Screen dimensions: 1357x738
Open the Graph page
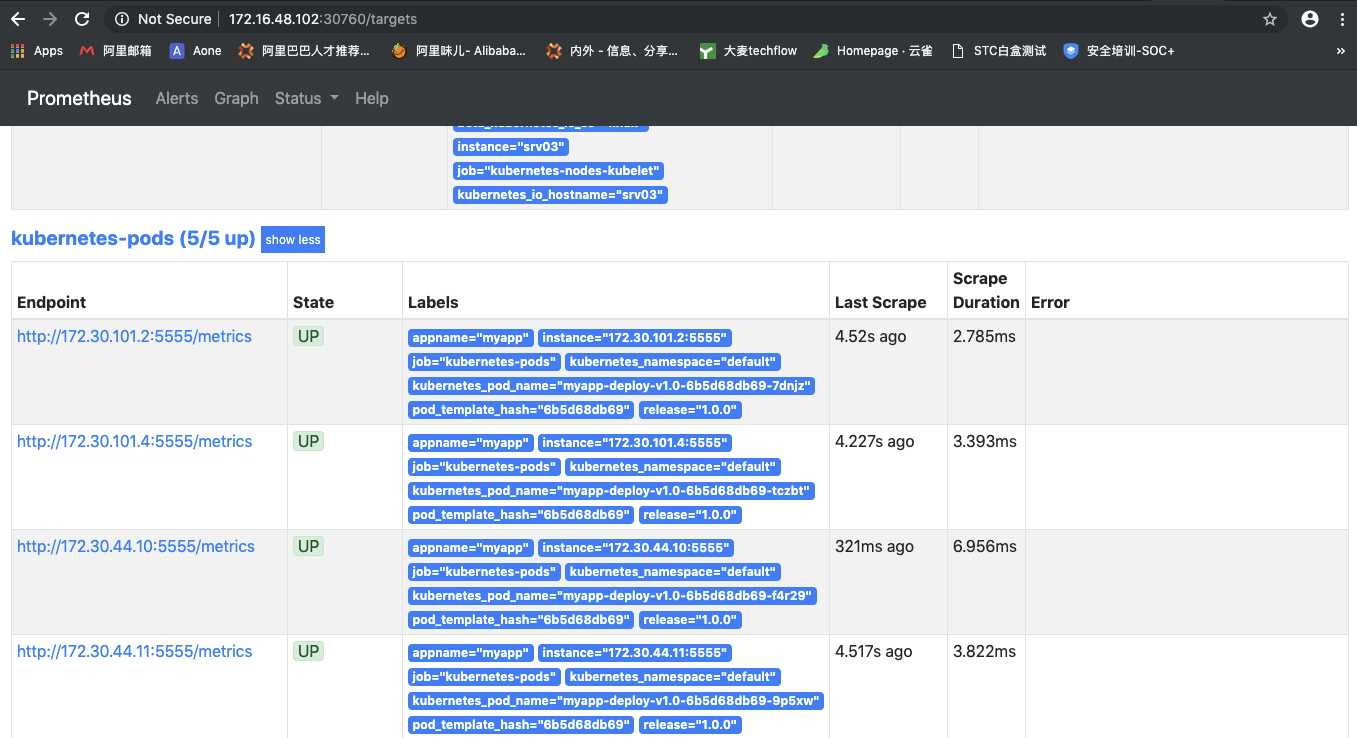[236, 98]
